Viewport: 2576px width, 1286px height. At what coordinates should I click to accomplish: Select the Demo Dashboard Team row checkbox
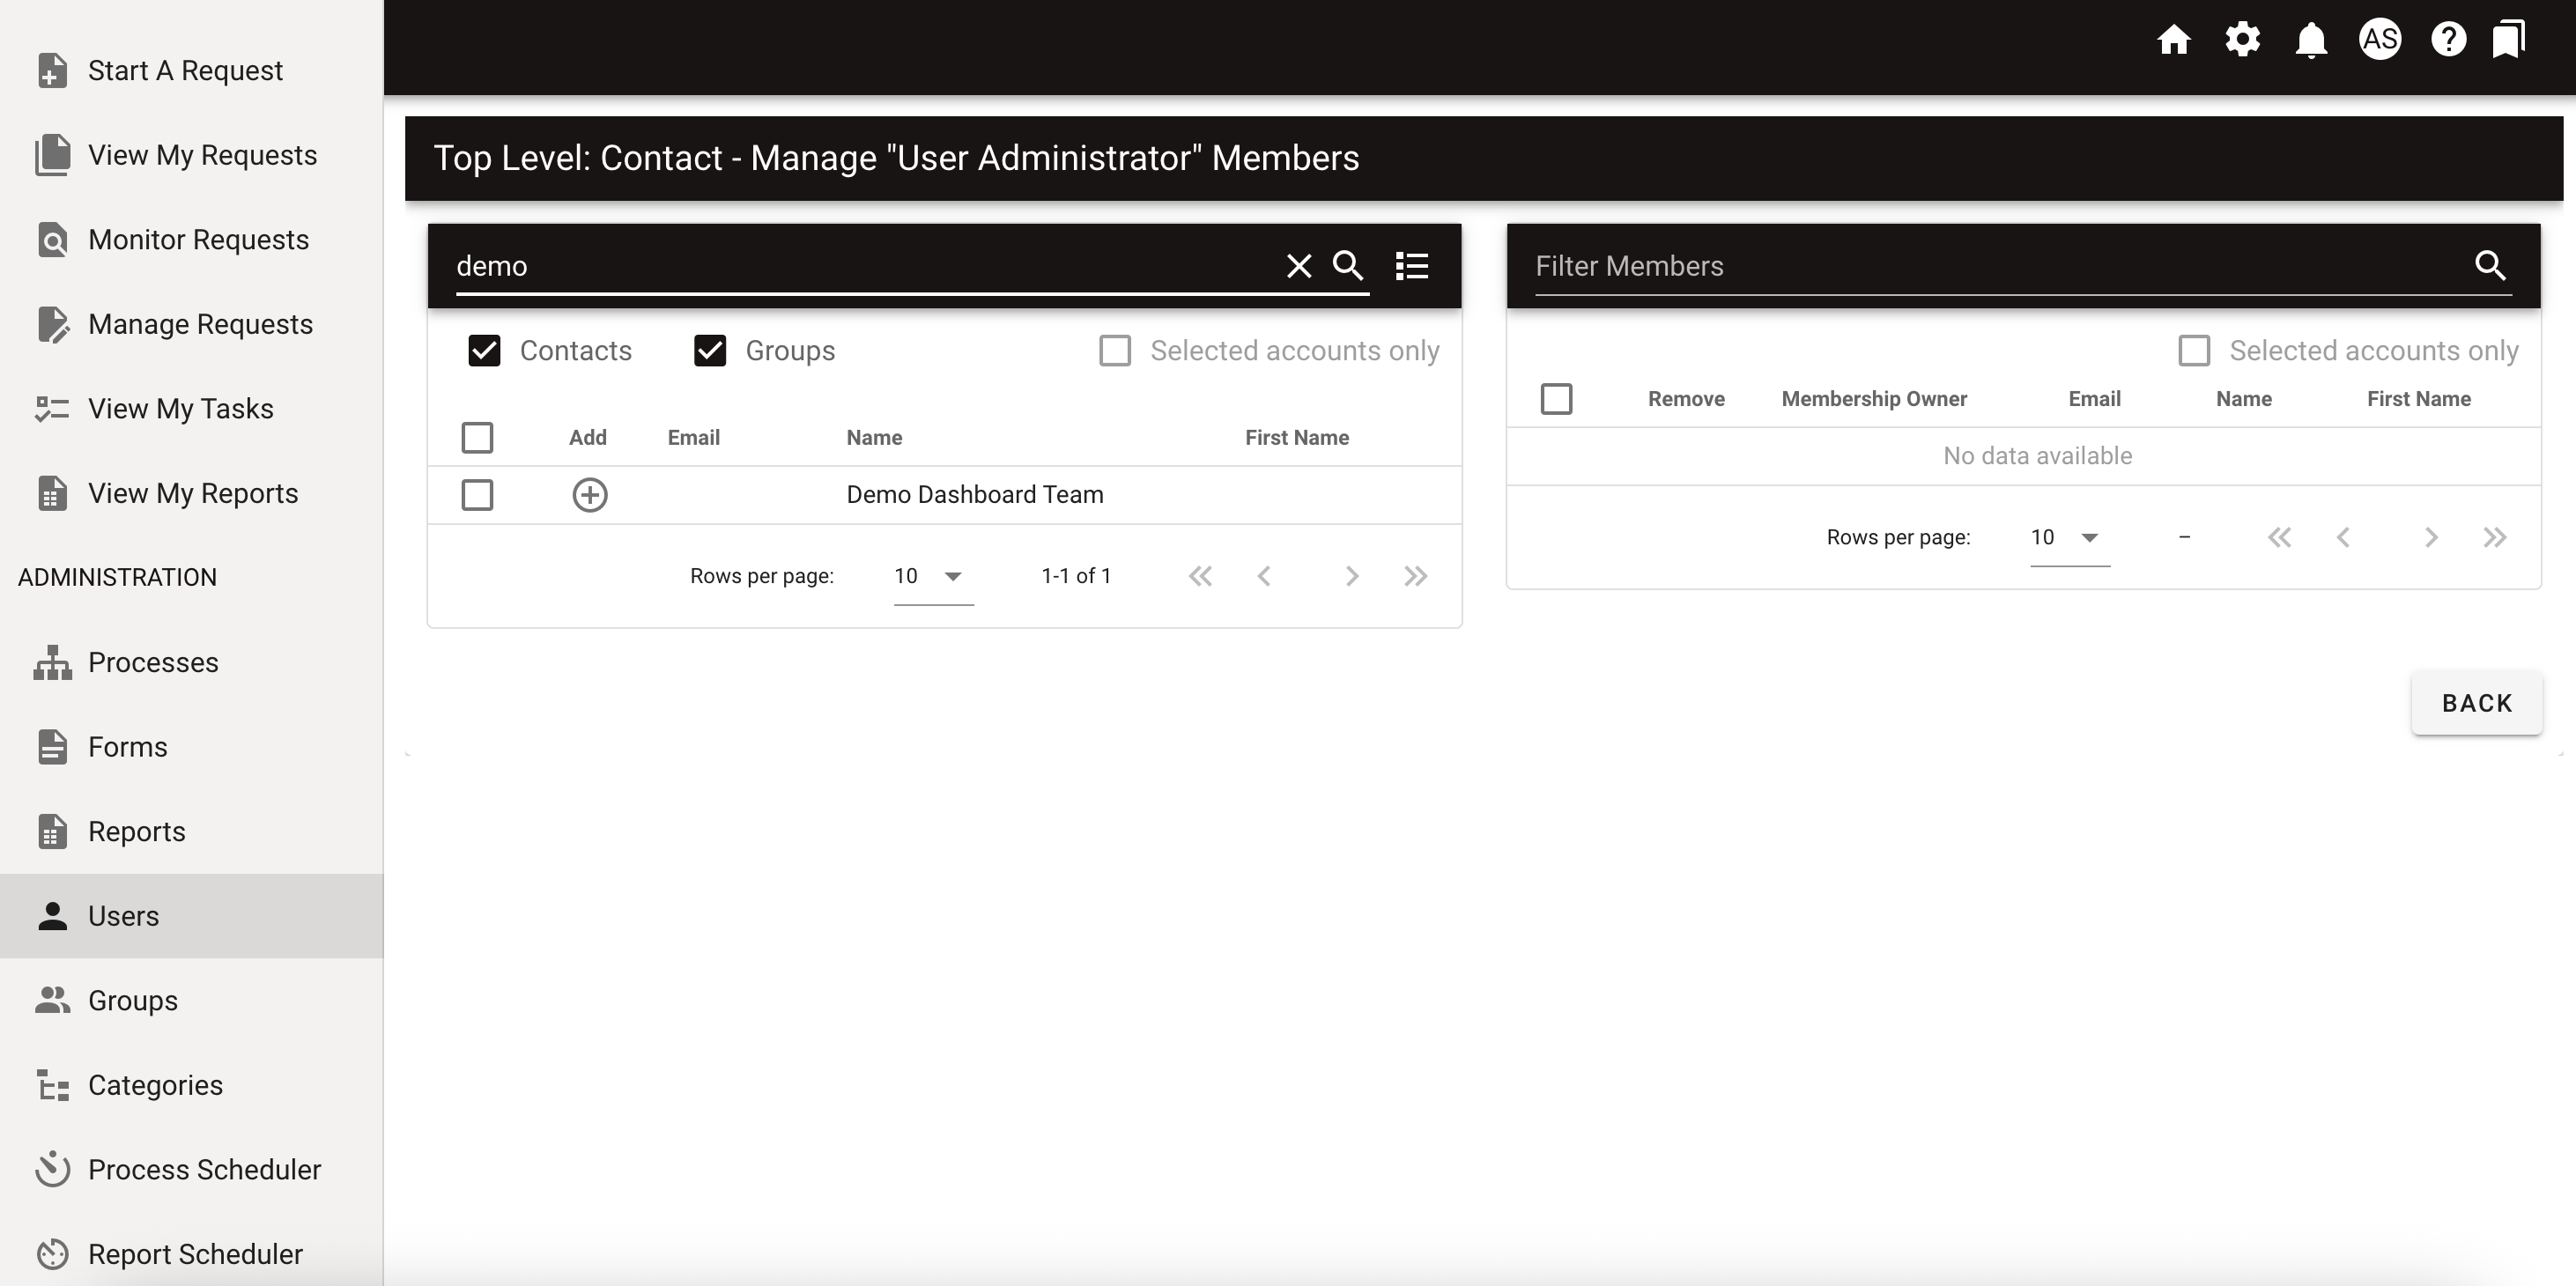click(477, 494)
